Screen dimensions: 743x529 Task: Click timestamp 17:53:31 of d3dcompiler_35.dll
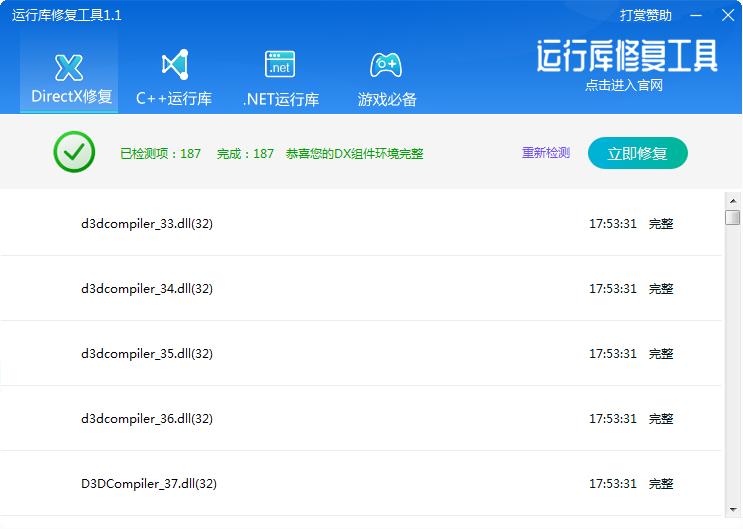613,353
